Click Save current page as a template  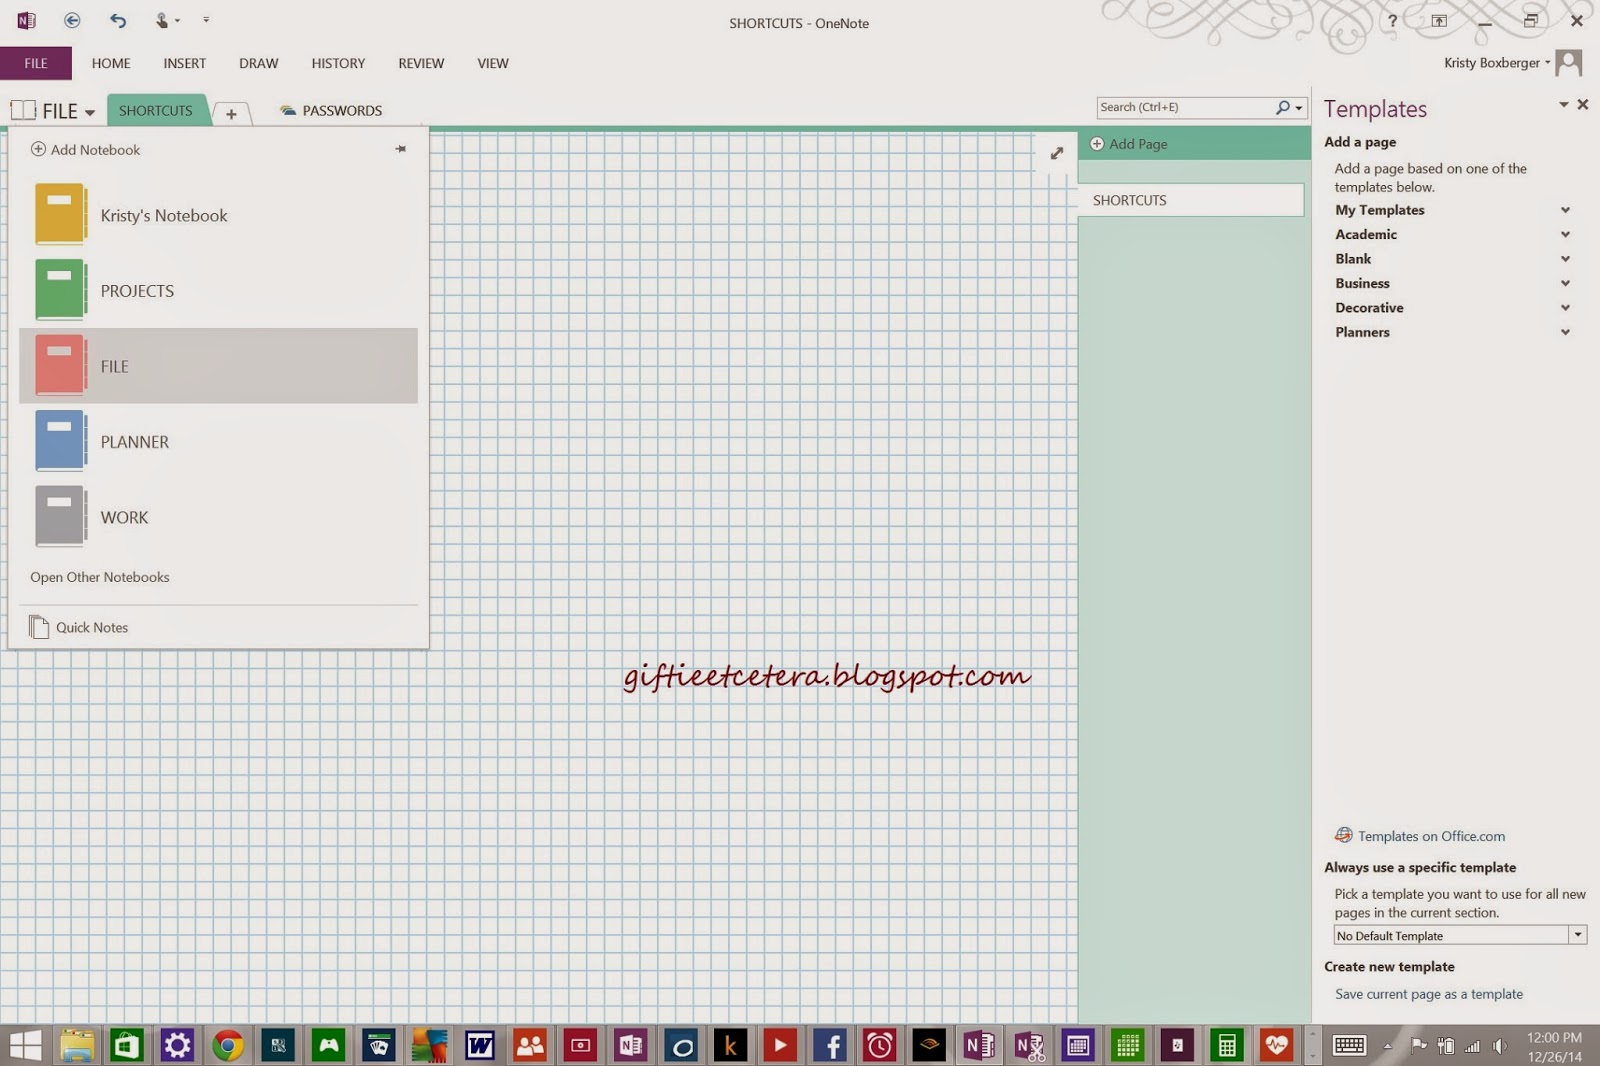click(1431, 993)
